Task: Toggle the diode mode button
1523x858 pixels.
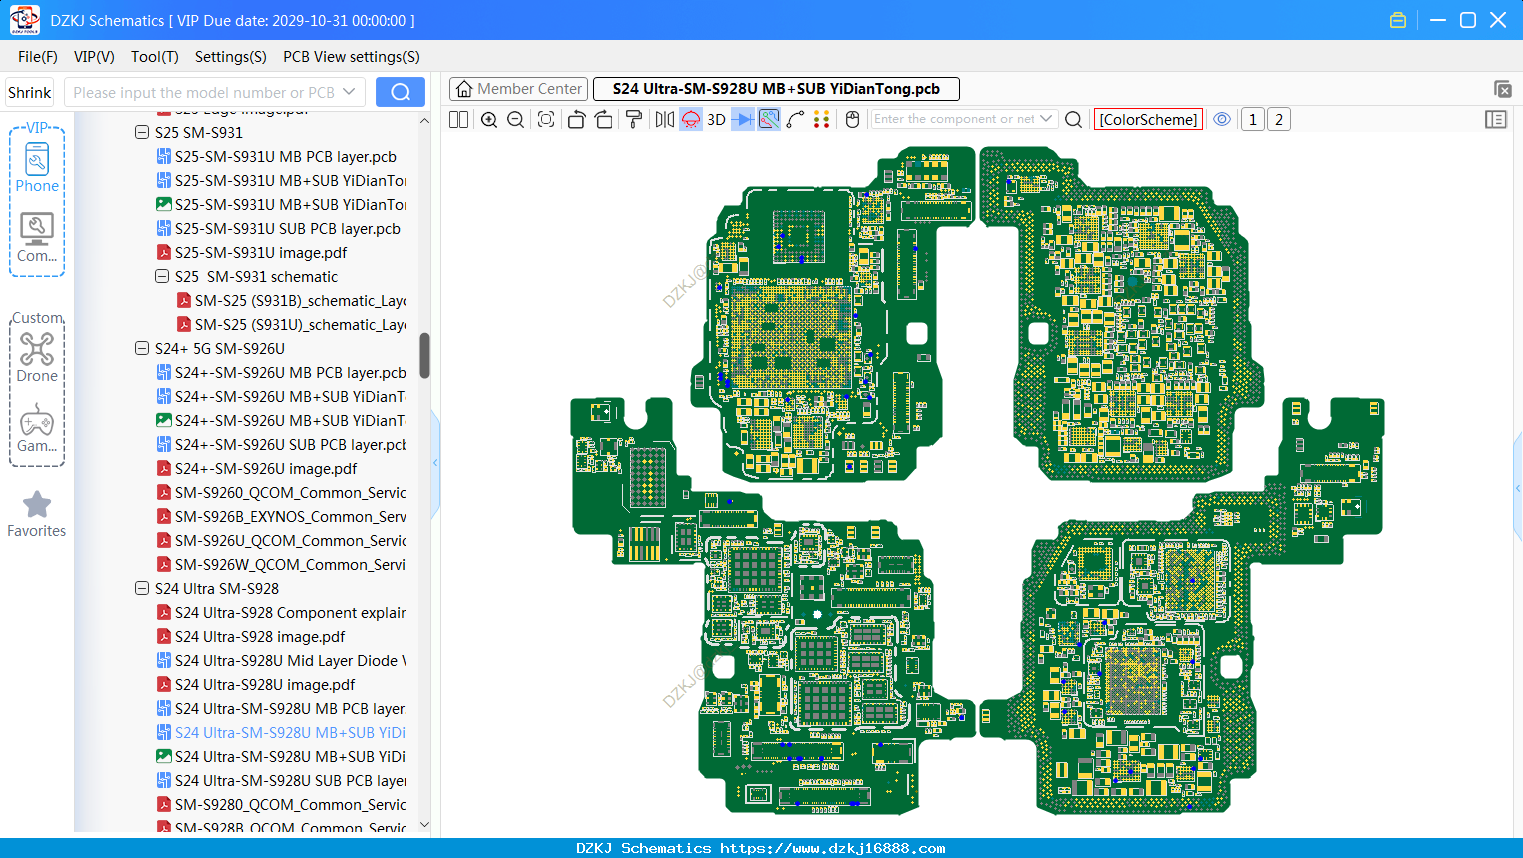Action: [x=742, y=119]
